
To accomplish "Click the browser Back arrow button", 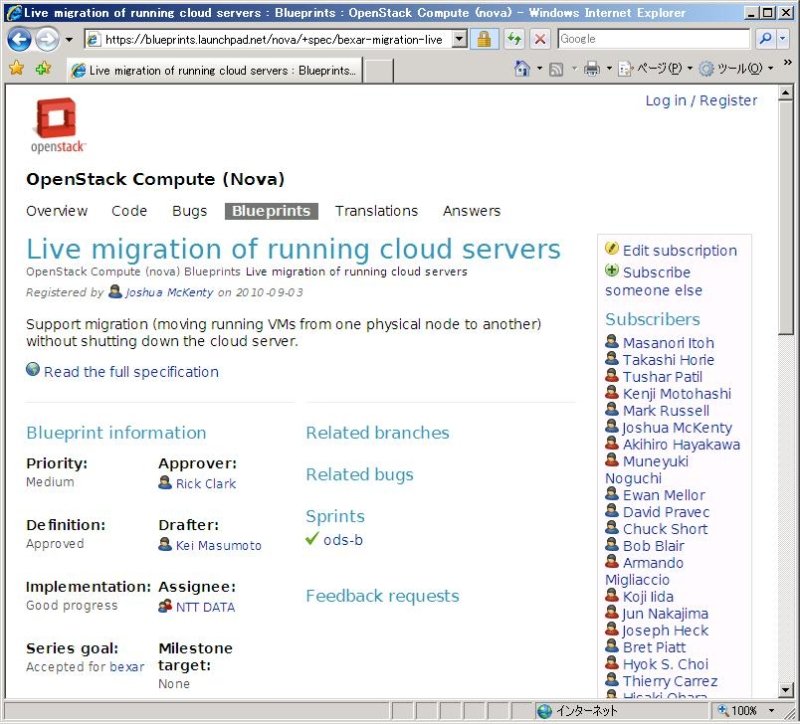I will coord(19,39).
